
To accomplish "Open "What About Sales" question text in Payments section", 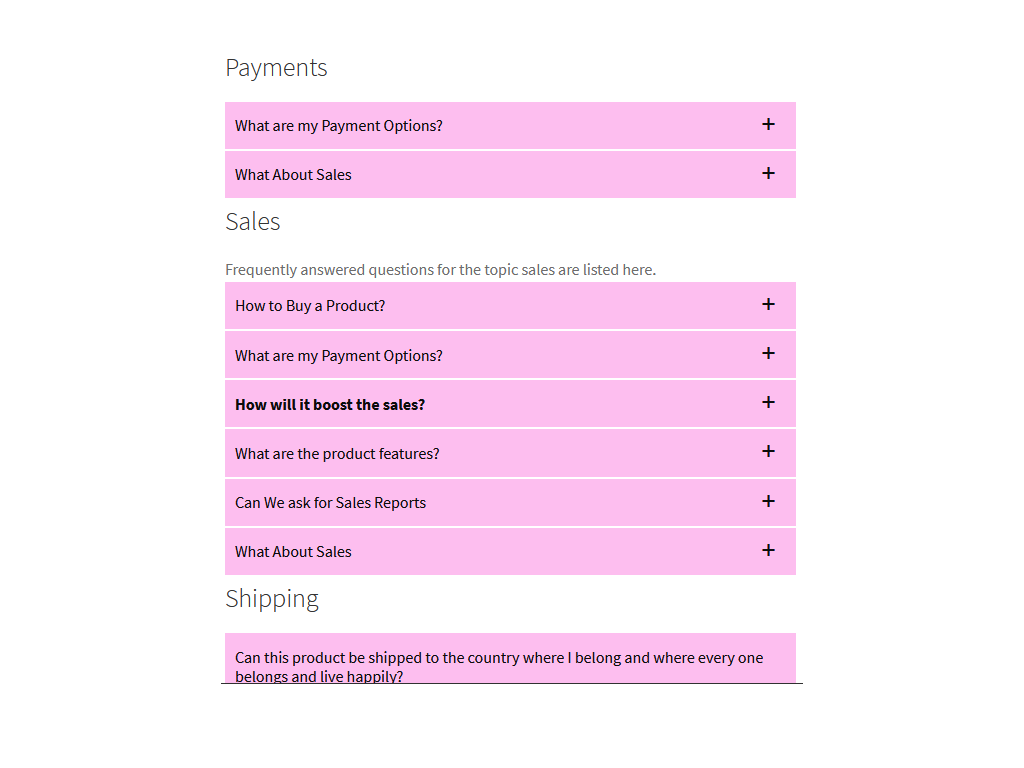I will (293, 175).
